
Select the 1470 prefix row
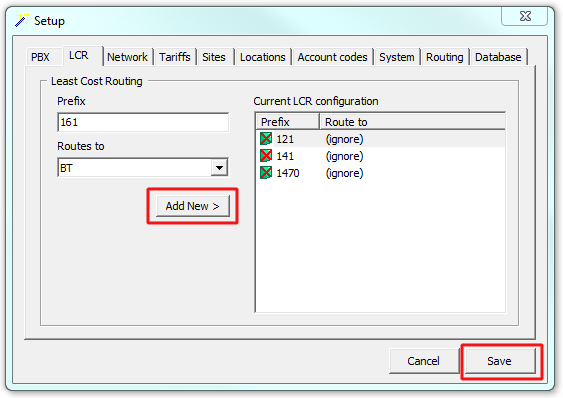[381, 173]
